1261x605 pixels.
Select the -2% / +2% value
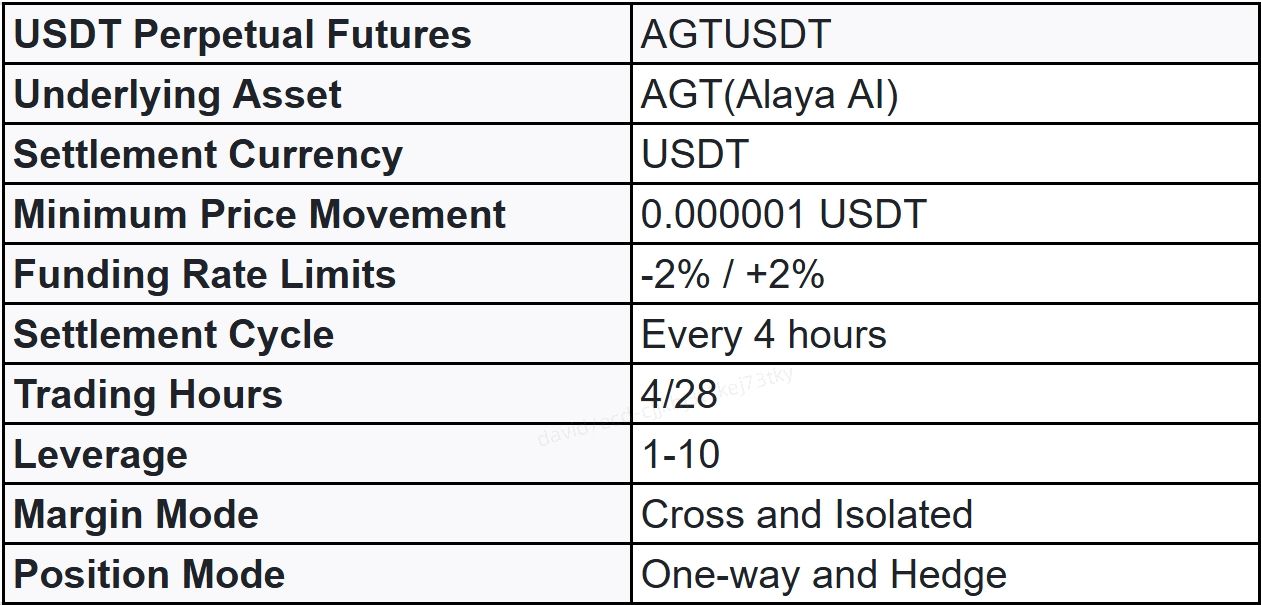click(733, 275)
